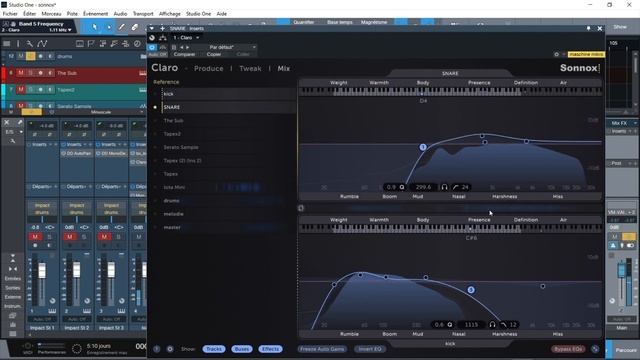This screenshot has width=640, height=360.
Task: Switch Claro to Tweak view
Action: [x=250, y=69]
